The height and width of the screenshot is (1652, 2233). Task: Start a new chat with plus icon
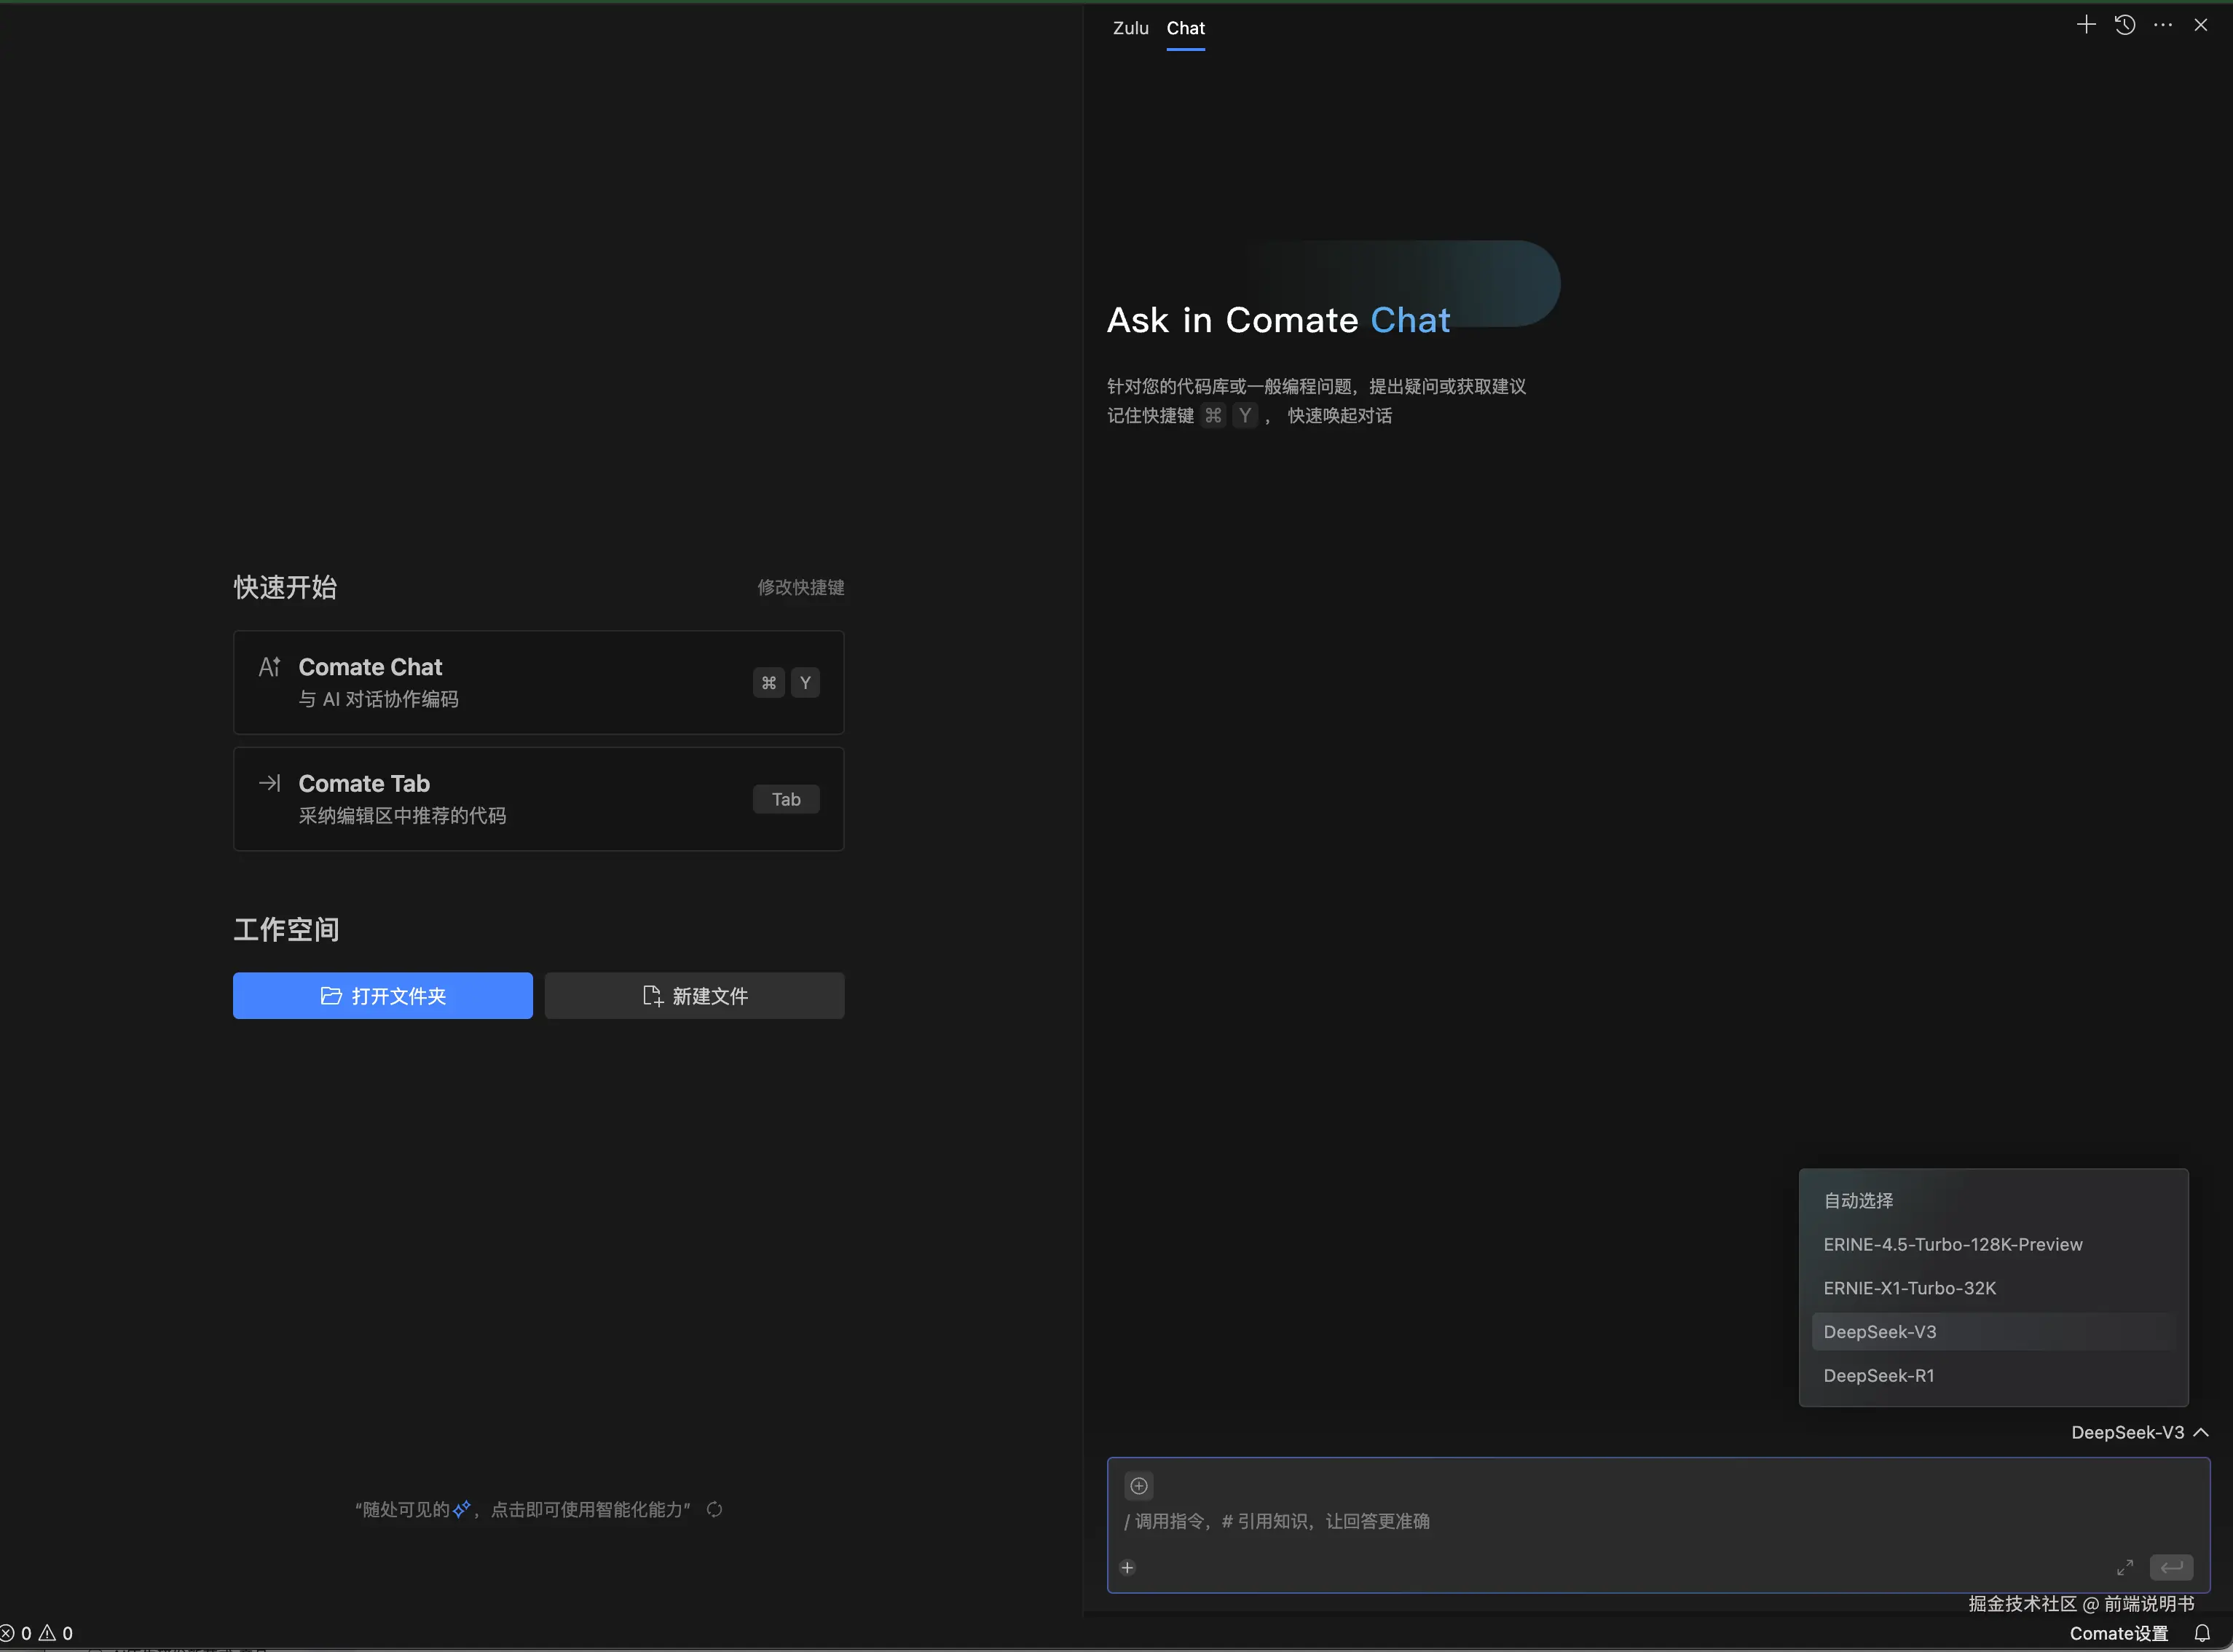[x=2085, y=25]
